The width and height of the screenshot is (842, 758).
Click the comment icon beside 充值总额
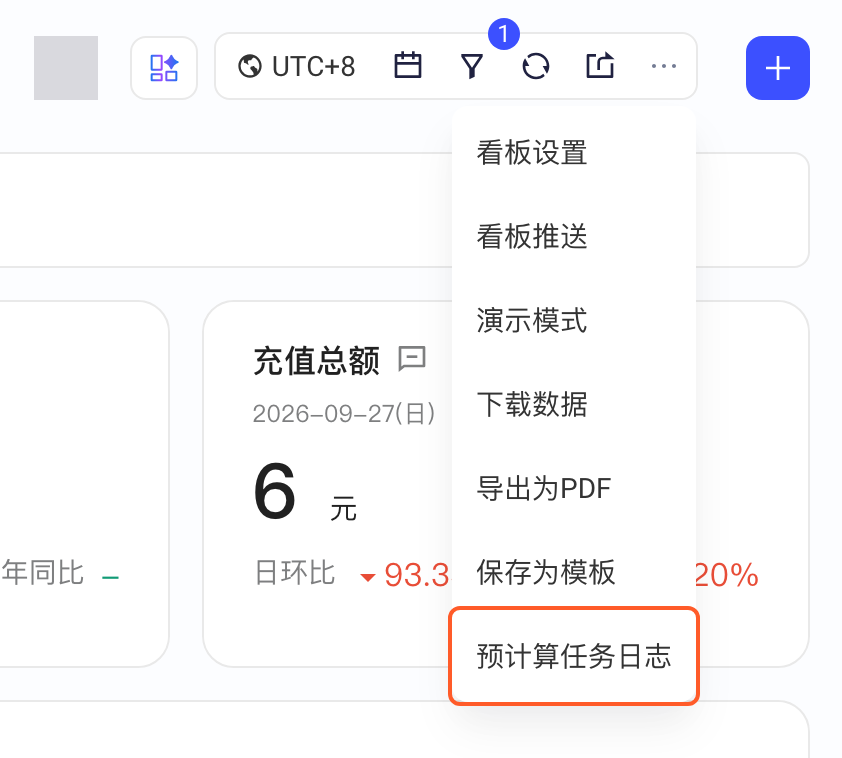[412, 359]
